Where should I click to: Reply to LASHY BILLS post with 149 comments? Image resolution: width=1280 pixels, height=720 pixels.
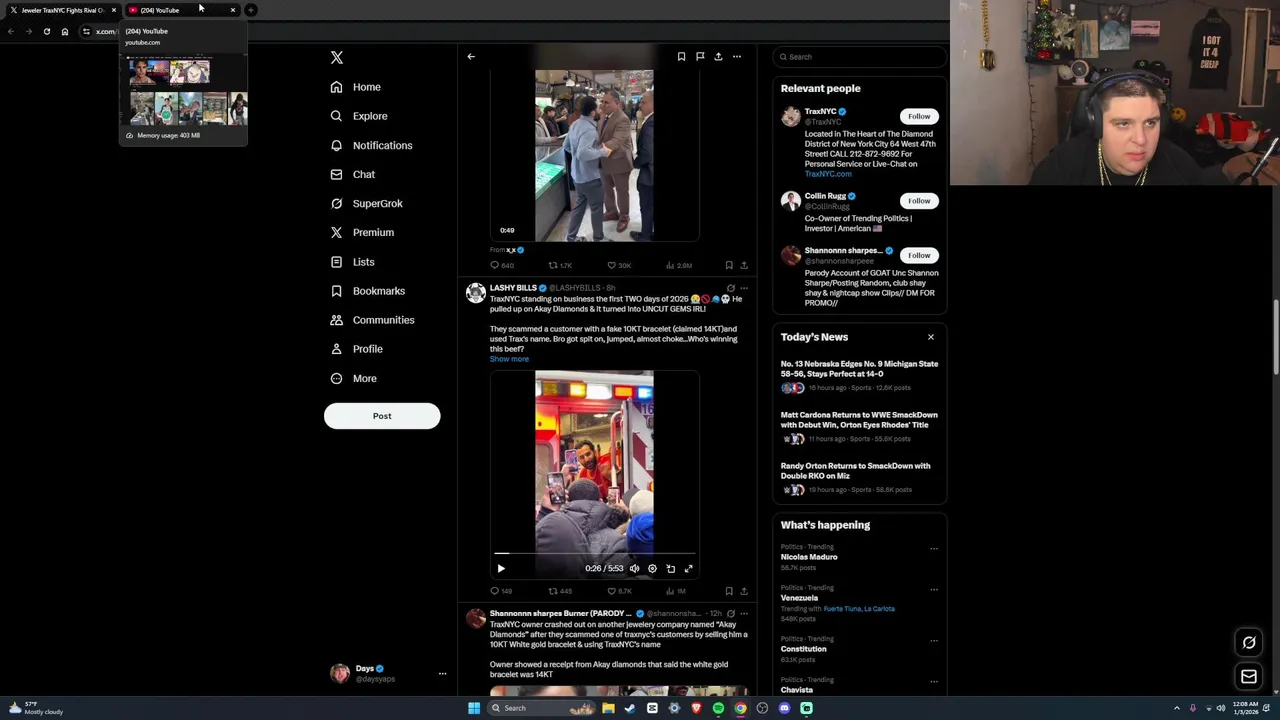[500, 591]
